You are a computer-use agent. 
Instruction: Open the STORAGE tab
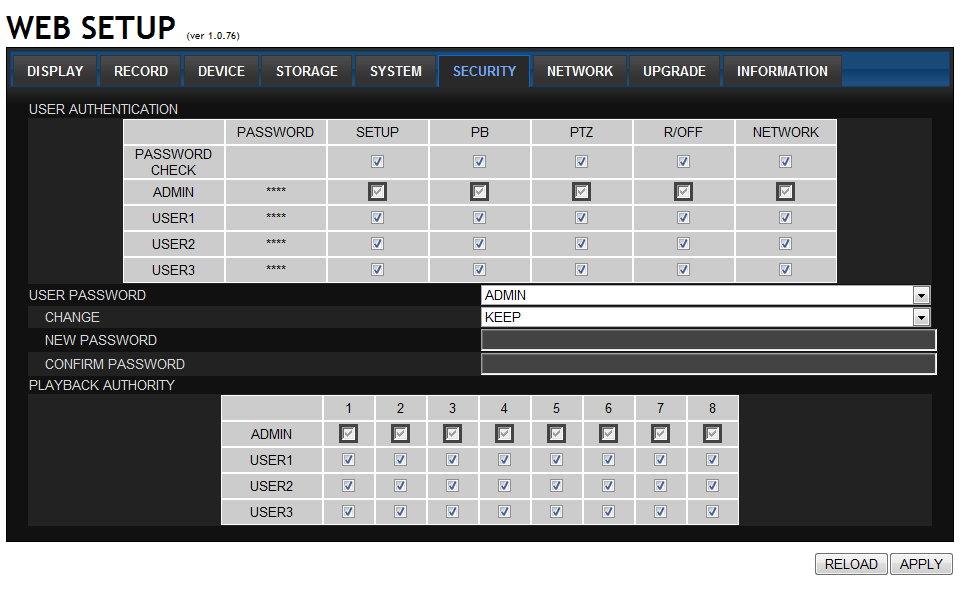point(307,71)
